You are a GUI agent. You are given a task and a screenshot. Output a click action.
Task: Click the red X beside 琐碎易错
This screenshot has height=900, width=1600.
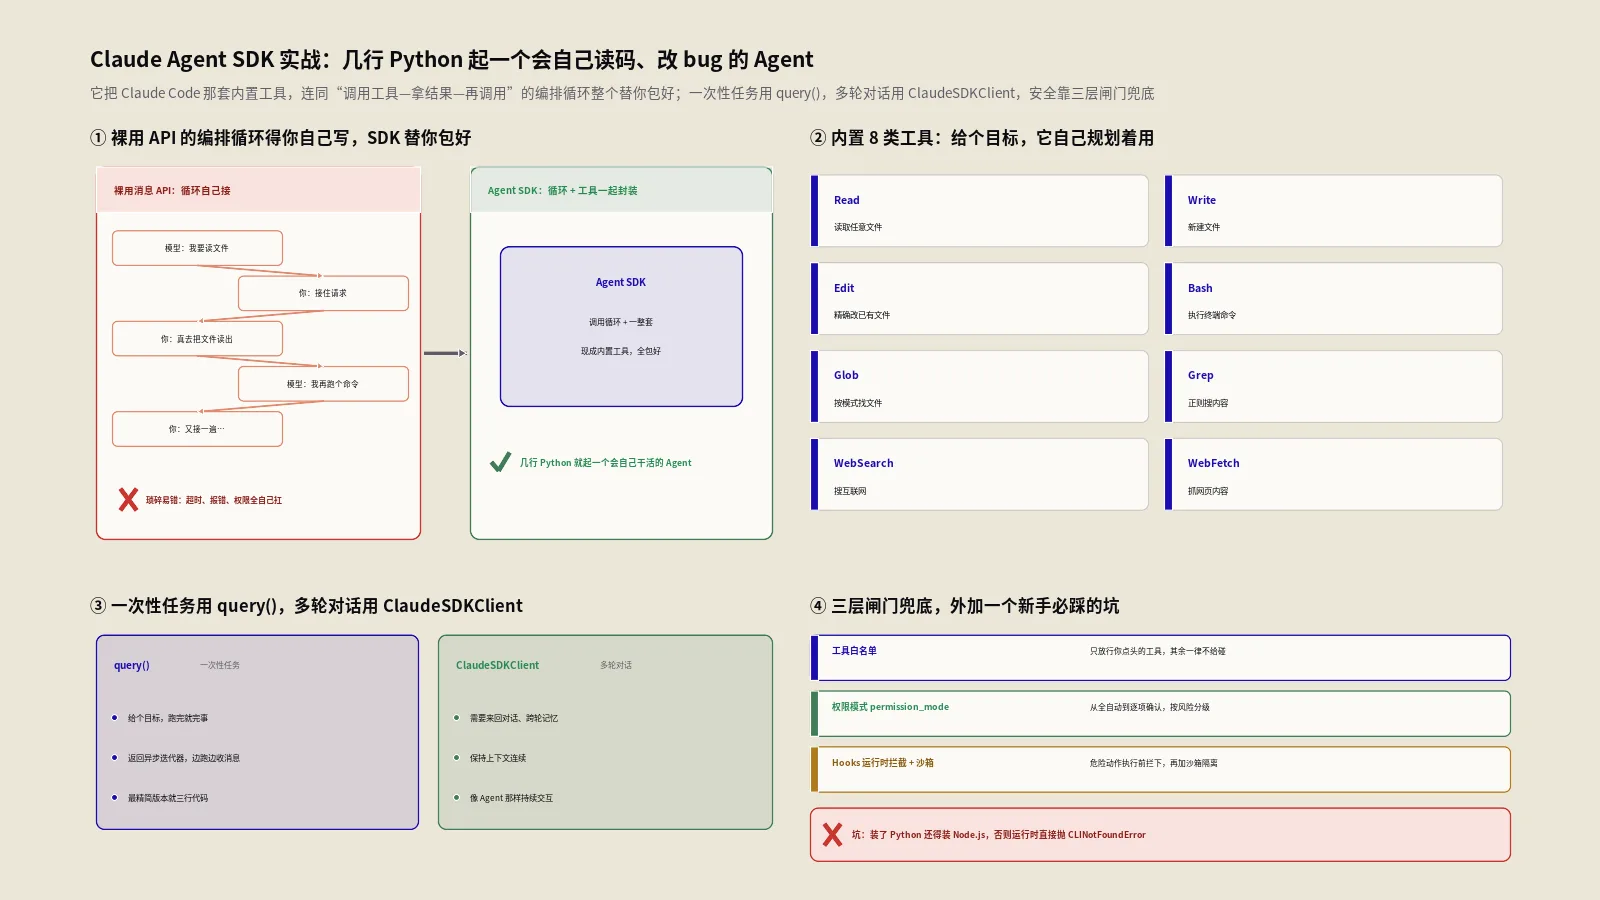point(128,499)
